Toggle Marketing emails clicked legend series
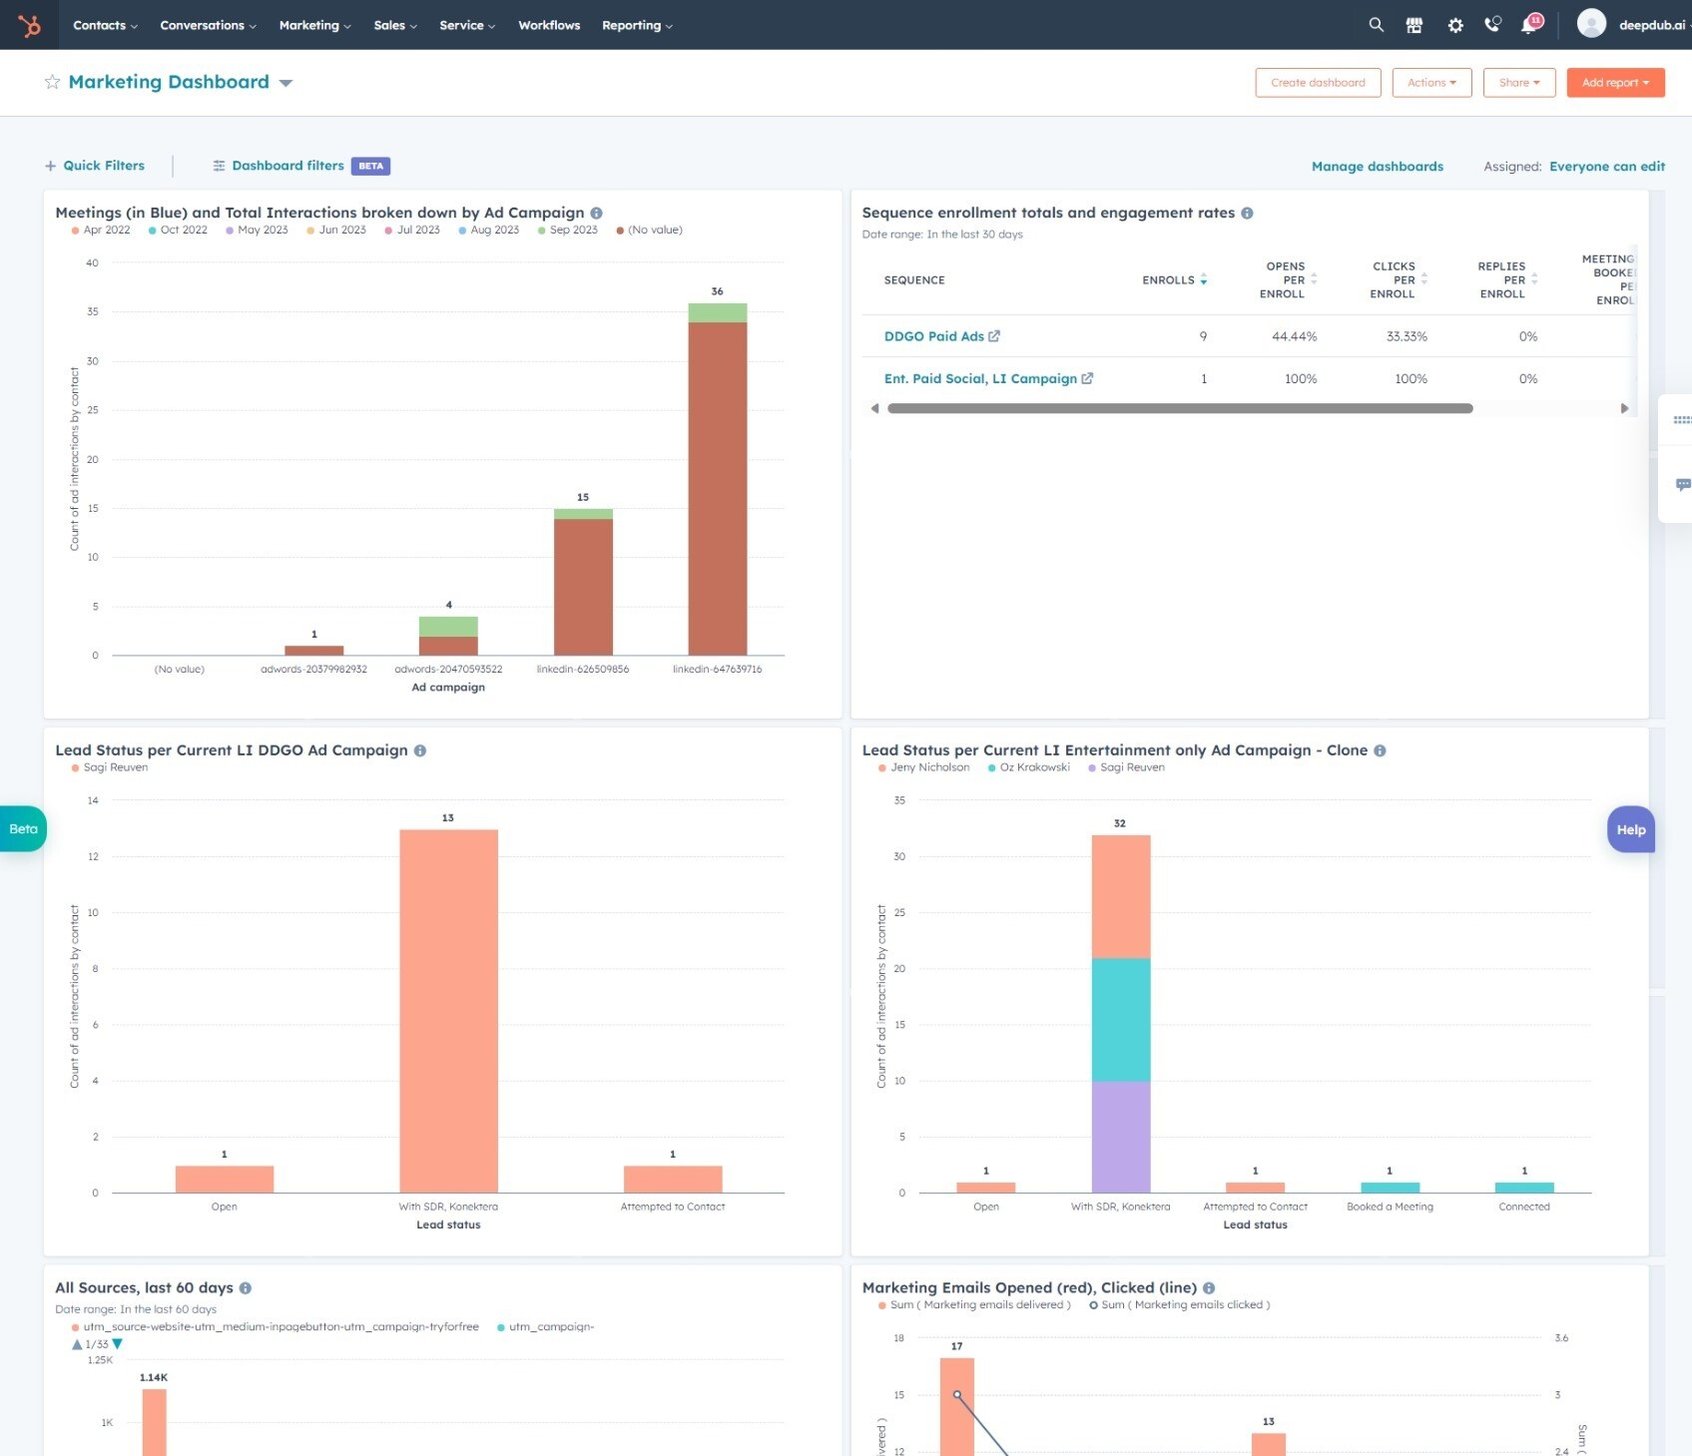 (x=1180, y=1305)
